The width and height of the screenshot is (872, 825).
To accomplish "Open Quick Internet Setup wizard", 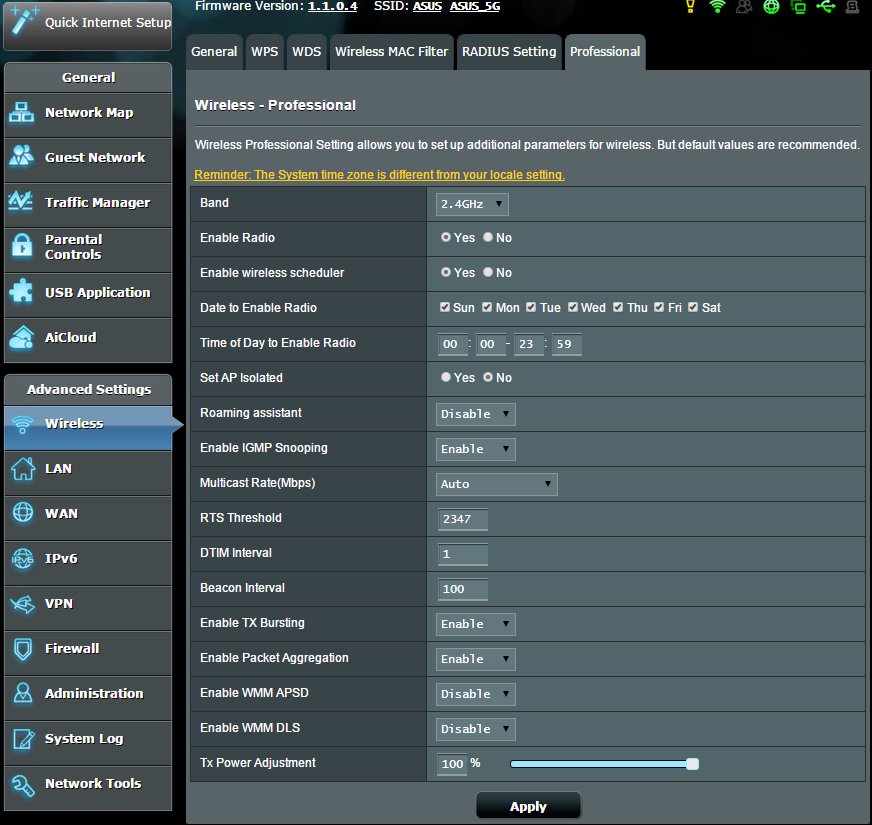I will tap(88, 24).
